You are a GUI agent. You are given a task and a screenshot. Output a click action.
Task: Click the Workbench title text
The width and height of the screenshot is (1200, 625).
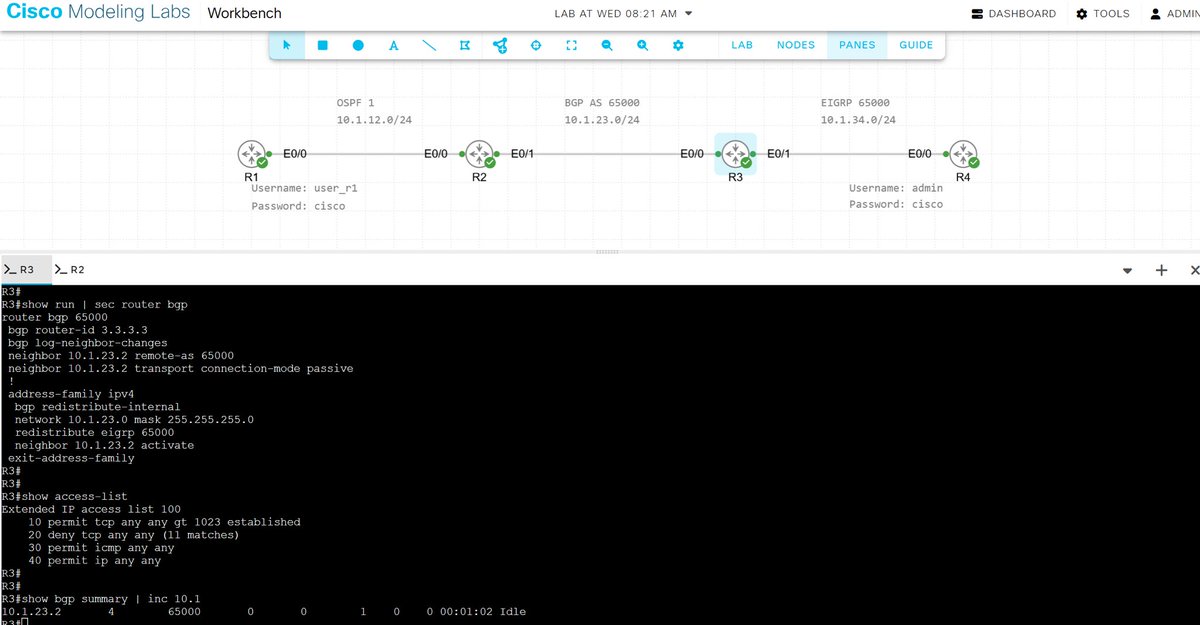point(245,14)
